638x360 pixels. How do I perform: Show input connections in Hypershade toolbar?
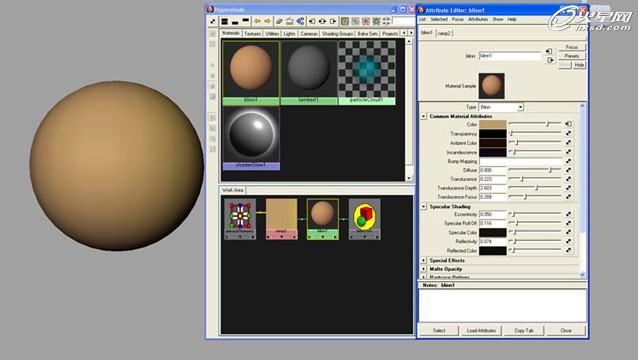pos(312,21)
